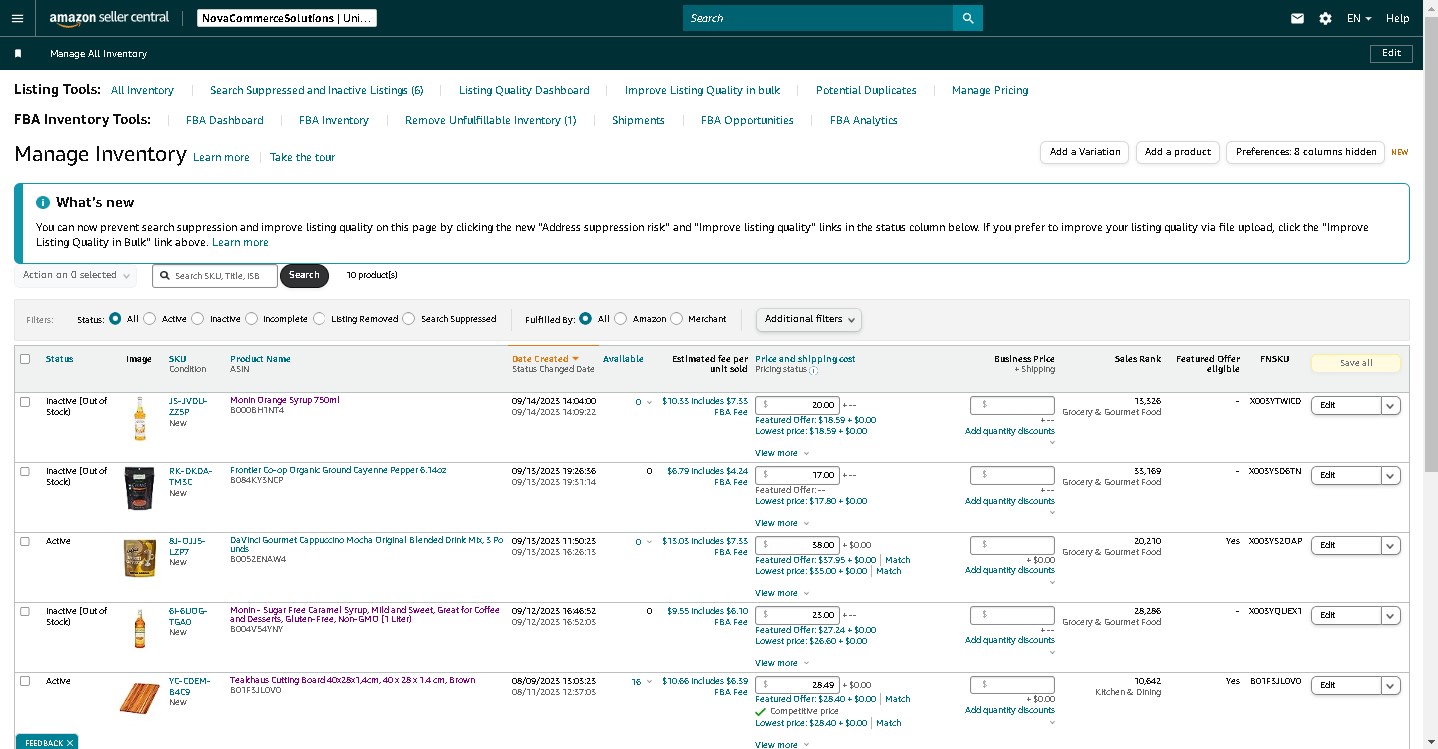Select the Search Suppressed status filter

click(408, 319)
